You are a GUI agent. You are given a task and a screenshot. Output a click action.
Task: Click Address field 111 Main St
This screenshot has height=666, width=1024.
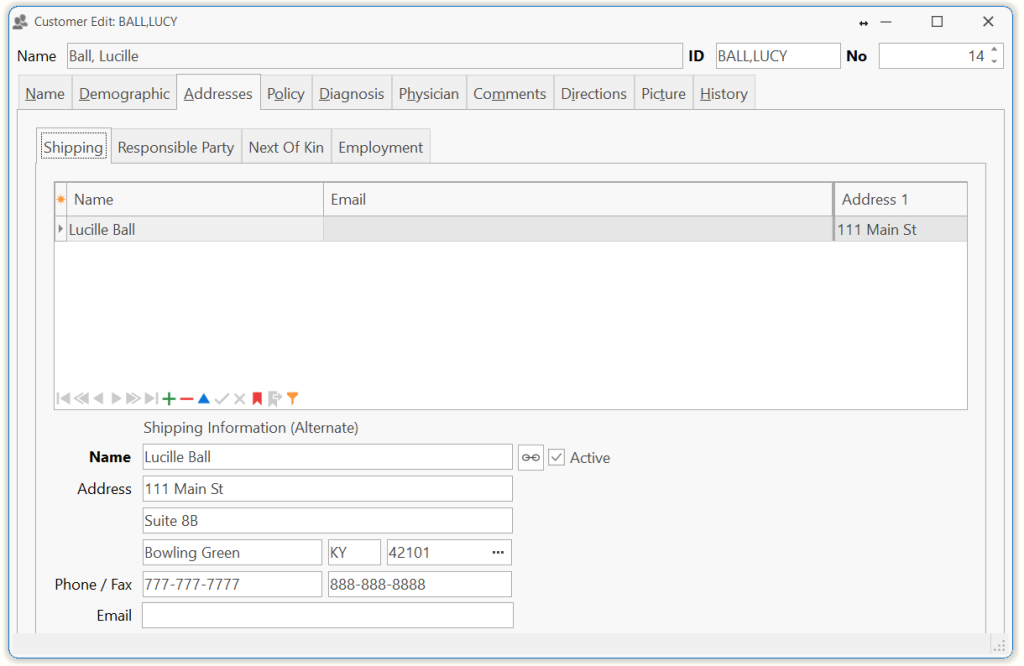pos(327,489)
